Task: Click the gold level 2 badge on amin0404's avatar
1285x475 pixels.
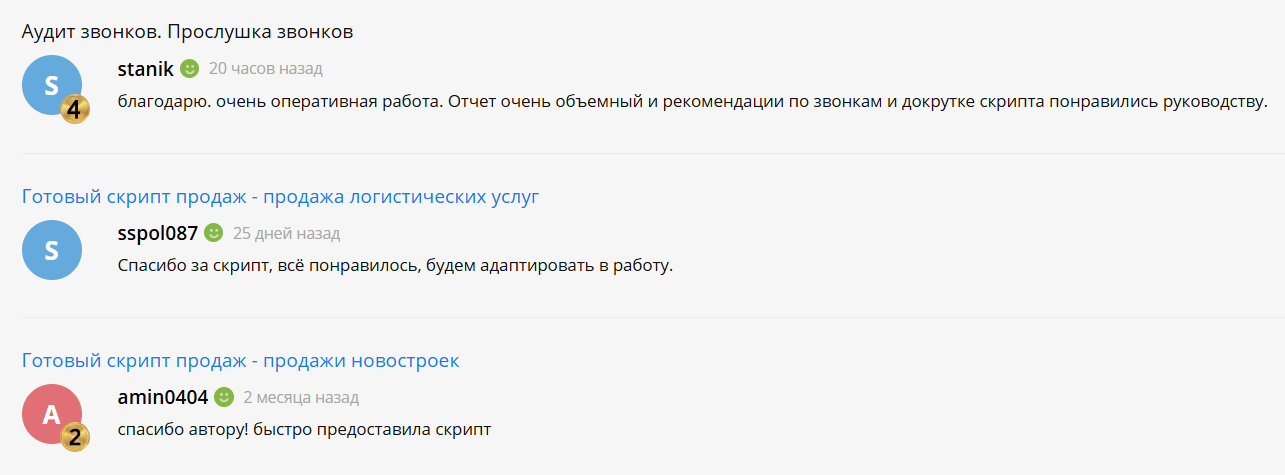Action: tap(75, 437)
